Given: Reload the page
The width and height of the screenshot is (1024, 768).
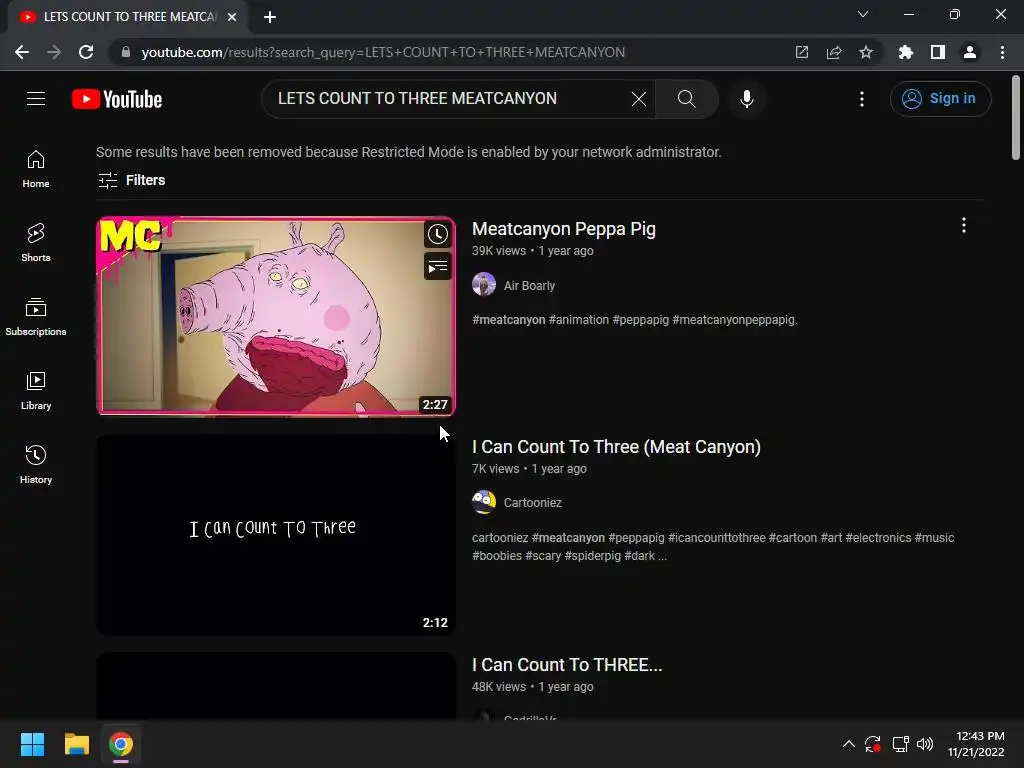Looking at the screenshot, I should tap(86, 52).
